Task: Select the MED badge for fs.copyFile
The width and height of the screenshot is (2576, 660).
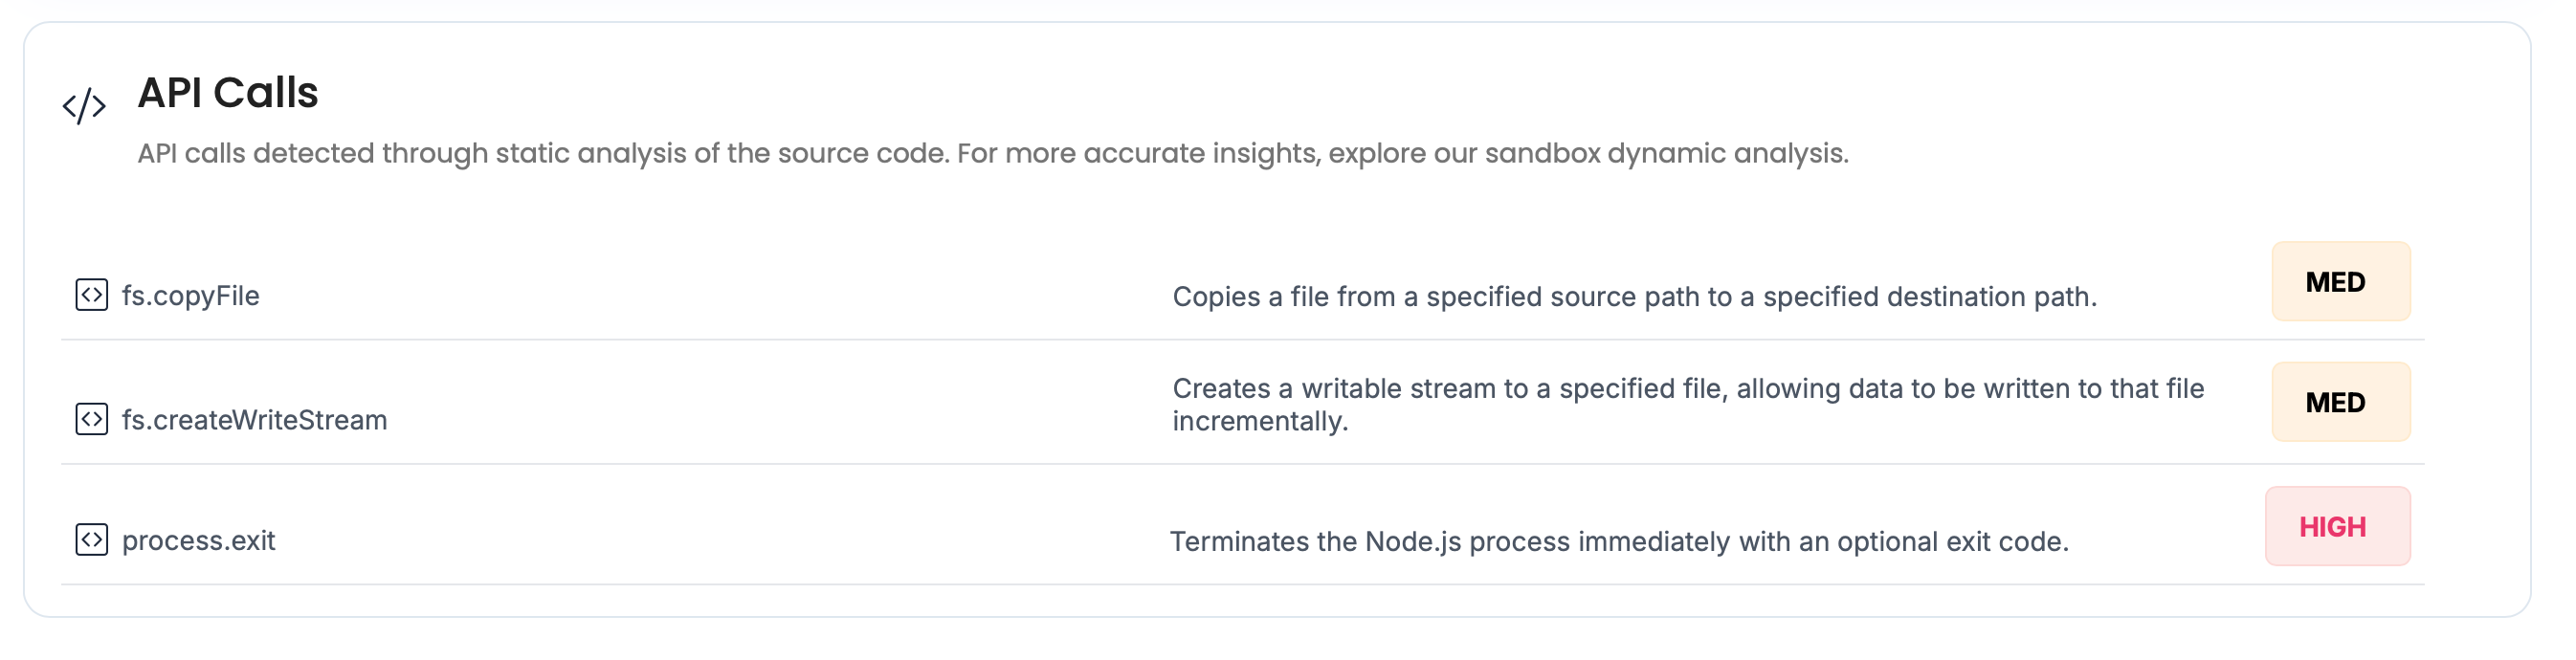Action: [x=2339, y=282]
